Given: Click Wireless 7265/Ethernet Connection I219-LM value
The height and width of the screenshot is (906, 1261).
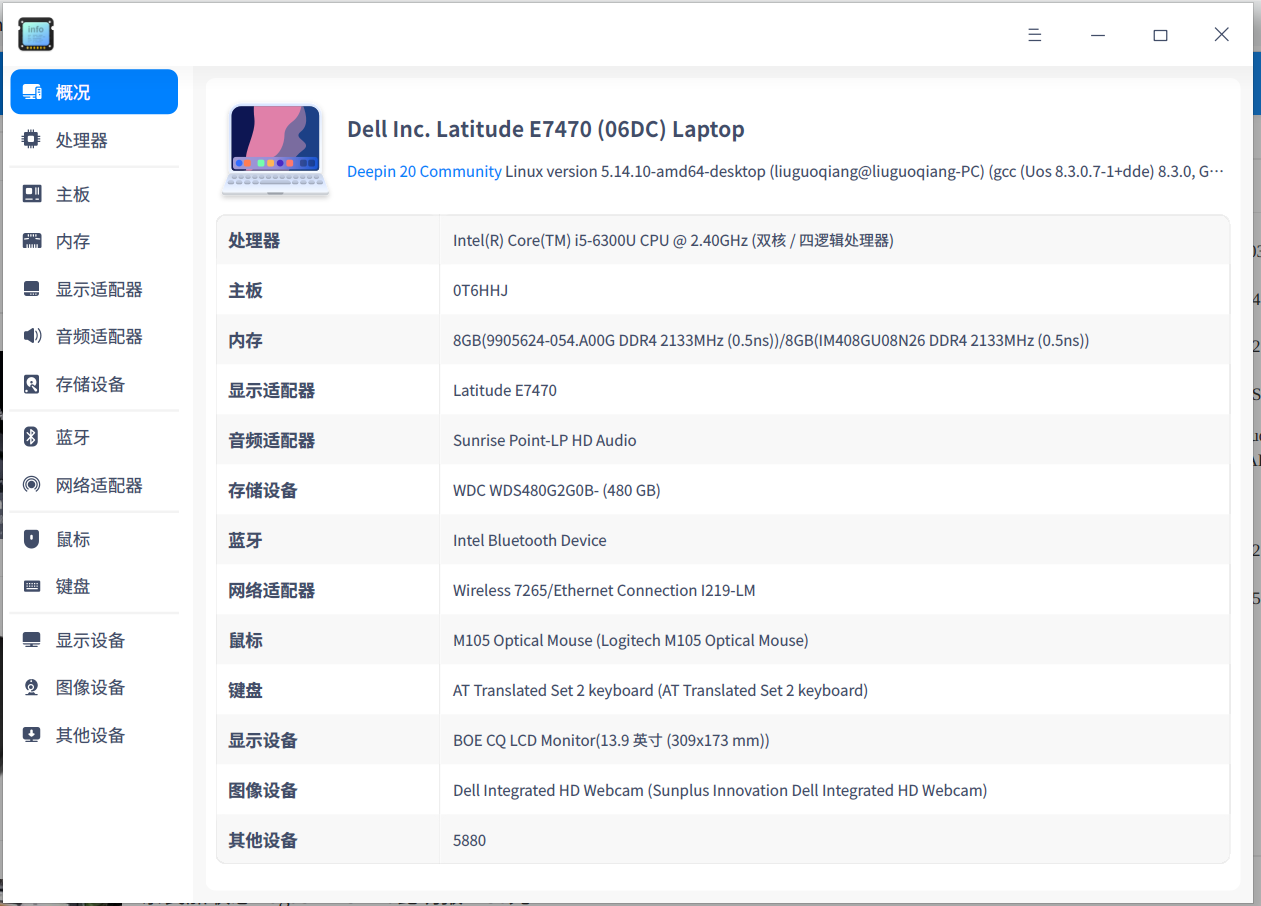Looking at the screenshot, I should [x=604, y=590].
